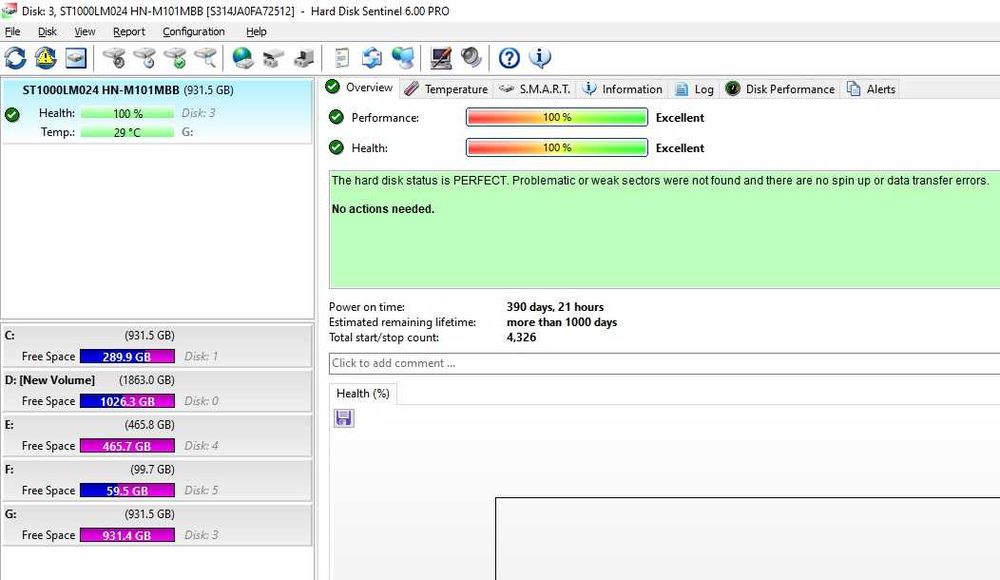
Task: Click the two-drives toolbar icon
Action: point(273,58)
